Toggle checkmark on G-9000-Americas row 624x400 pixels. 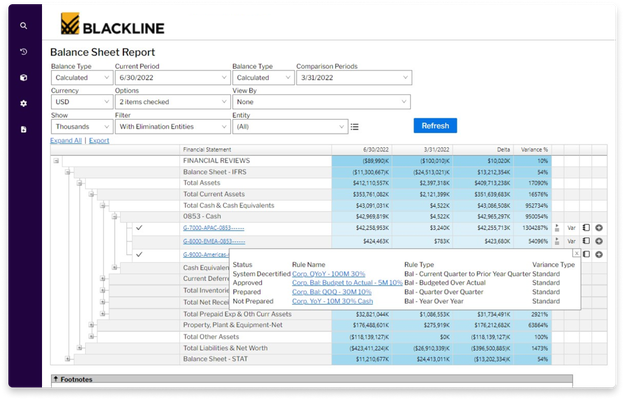139,254
